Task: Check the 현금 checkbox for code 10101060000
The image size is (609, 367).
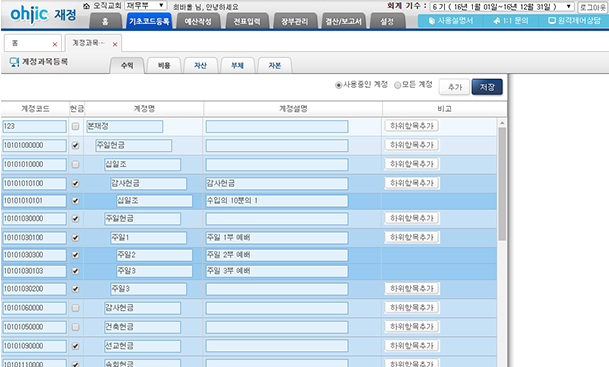Action: pos(75,308)
